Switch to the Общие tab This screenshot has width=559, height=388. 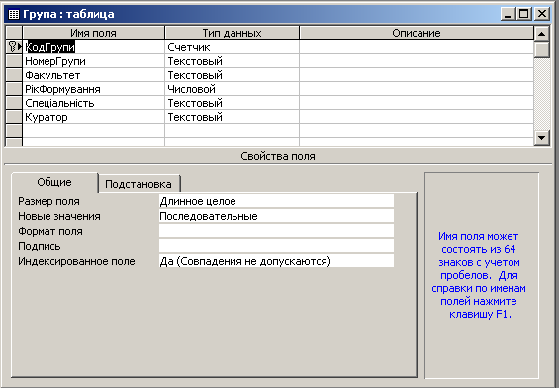[x=55, y=183]
